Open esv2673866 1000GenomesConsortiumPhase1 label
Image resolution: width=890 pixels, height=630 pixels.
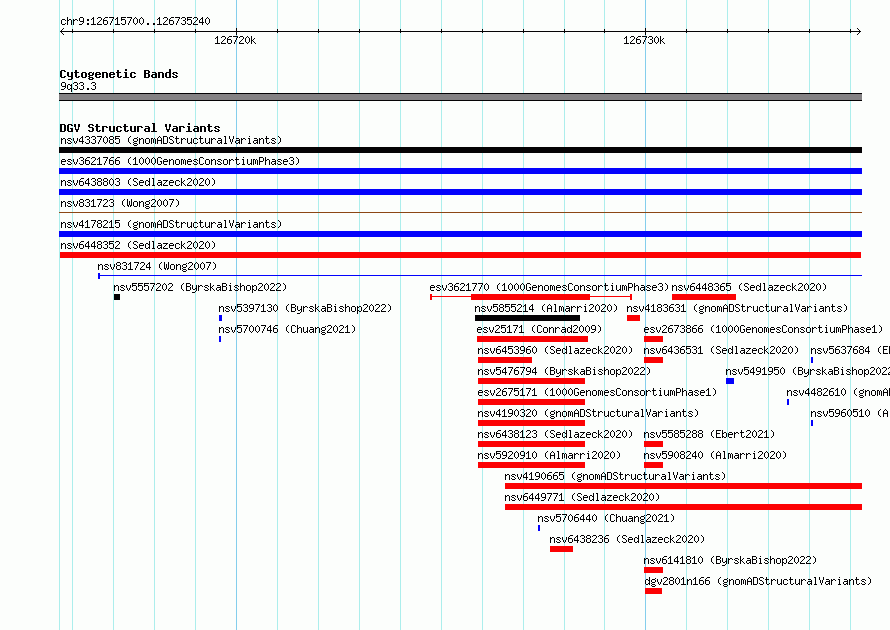(763, 329)
